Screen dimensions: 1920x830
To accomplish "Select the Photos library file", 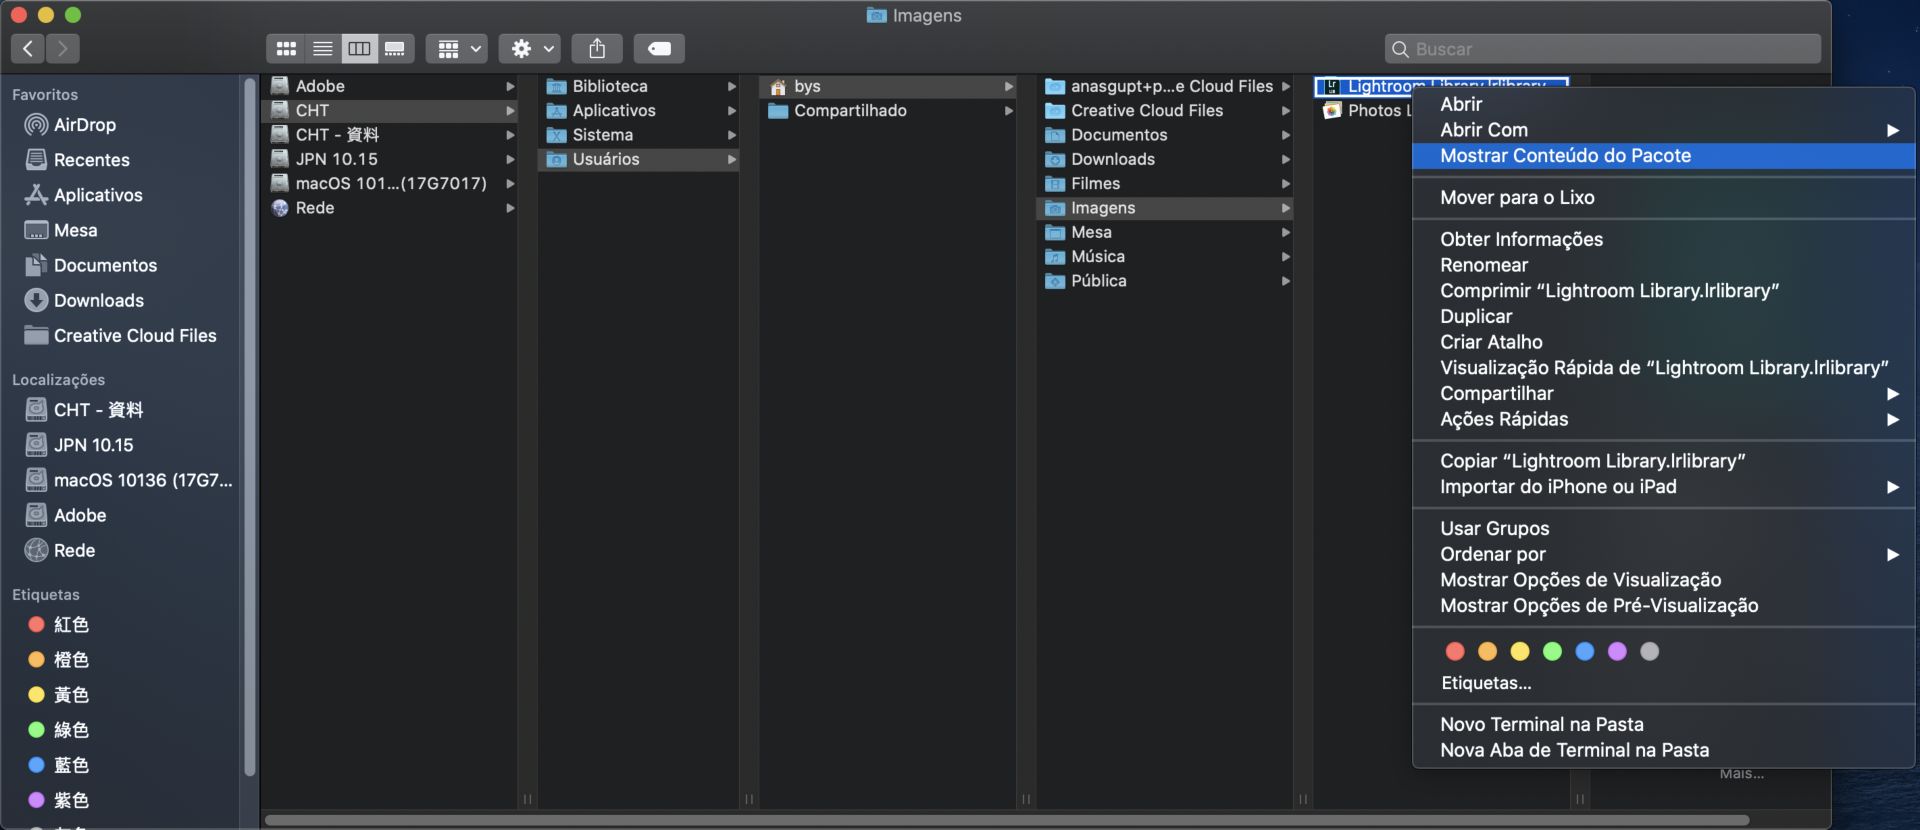I will pos(1366,111).
